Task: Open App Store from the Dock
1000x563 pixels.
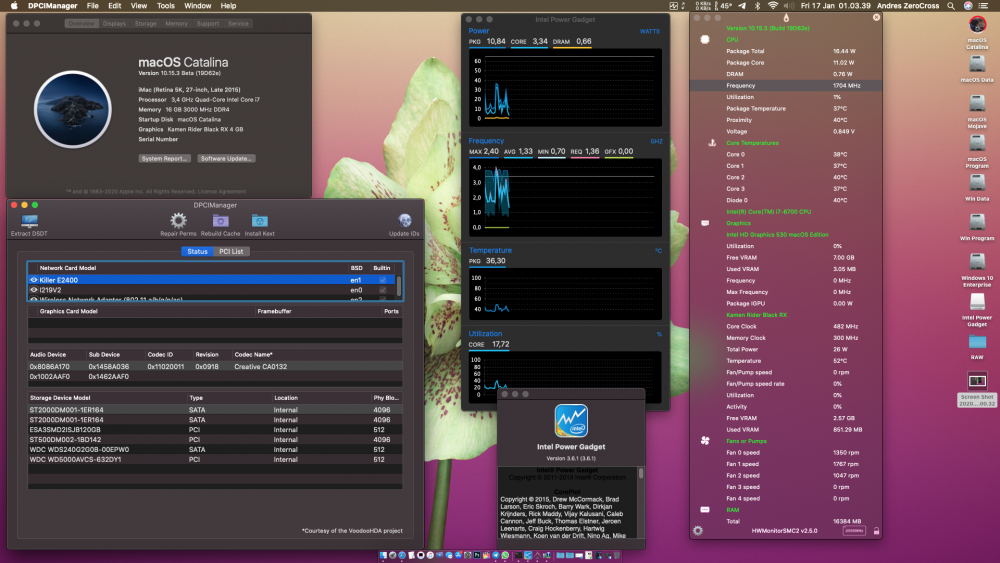Action: coord(458,555)
